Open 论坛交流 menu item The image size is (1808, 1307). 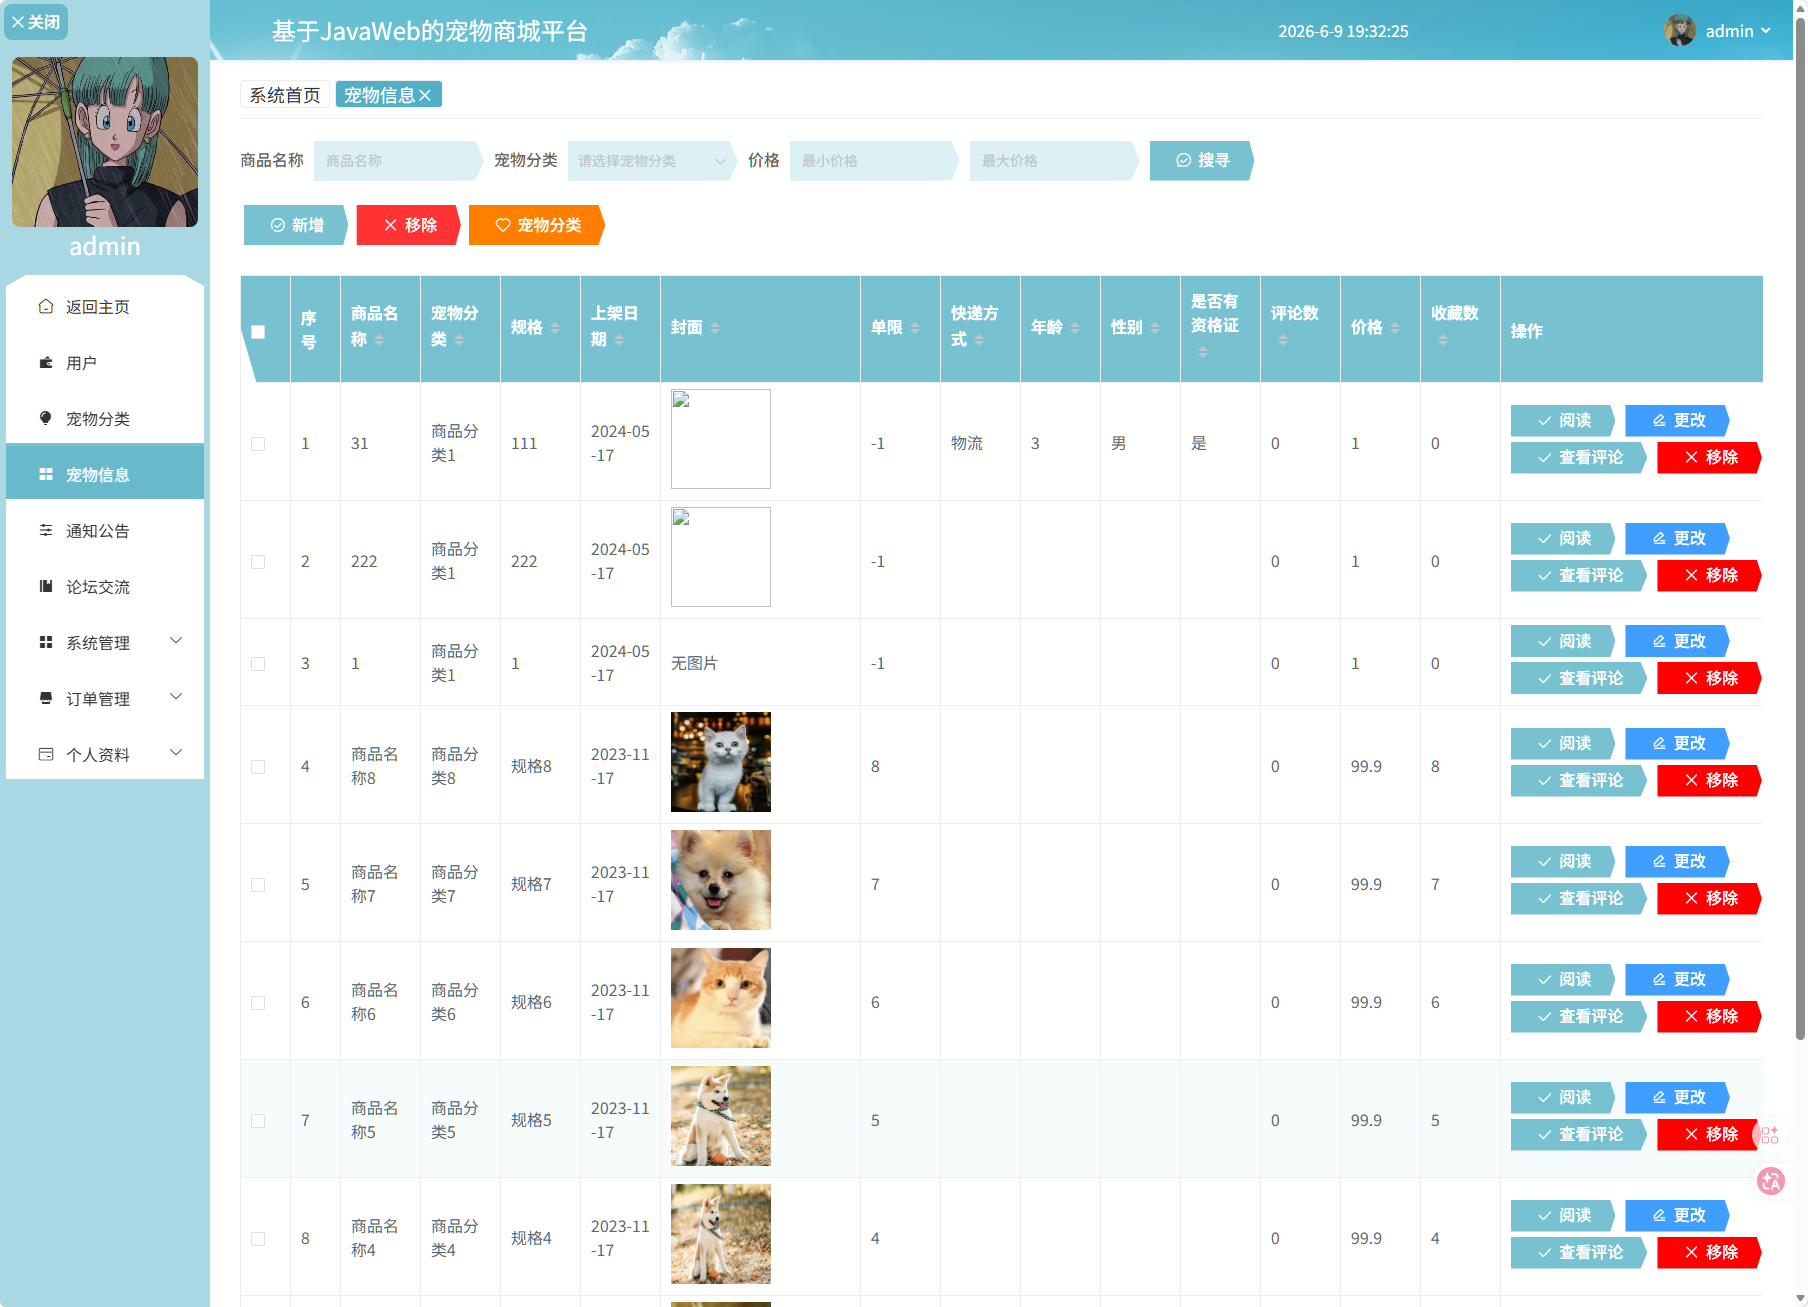(x=105, y=587)
